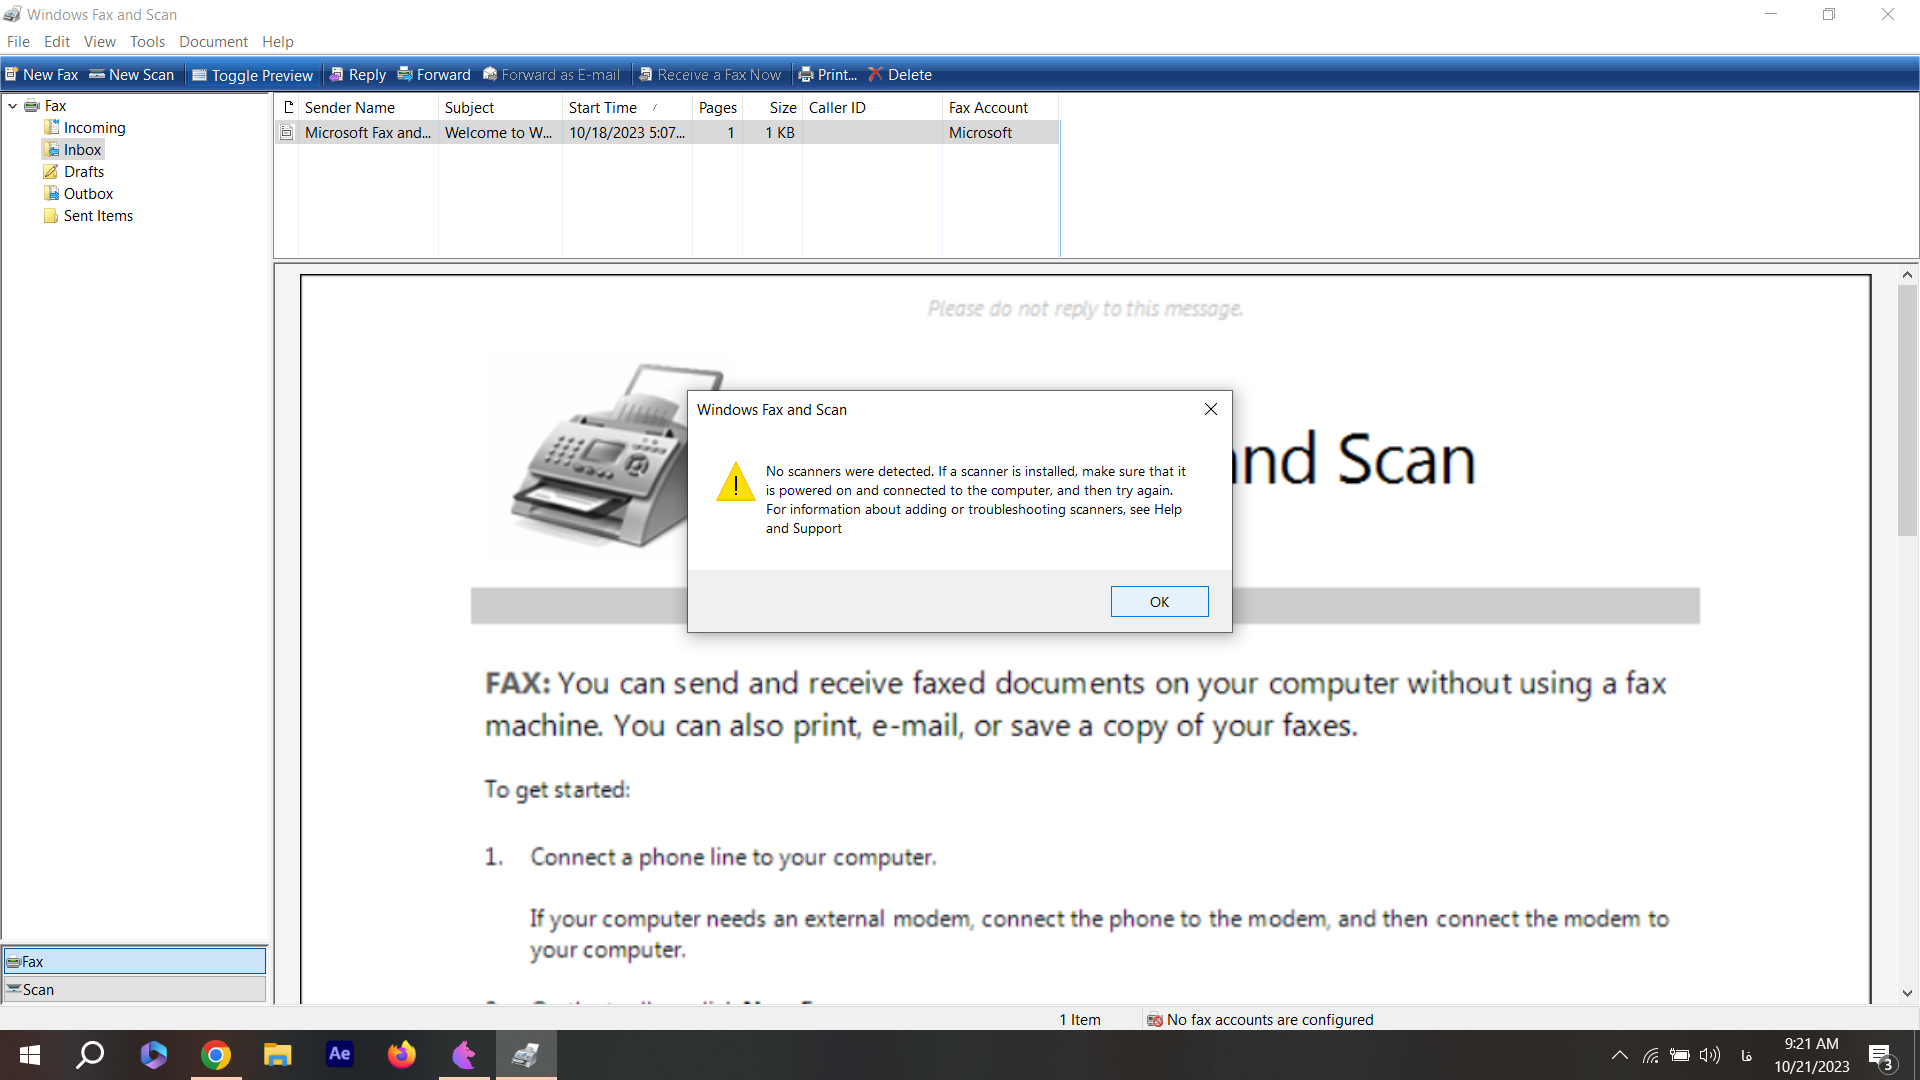Screen dimensions: 1920x1080
Task: Toggle Preview pane from toolbar
Action: pos(253,75)
